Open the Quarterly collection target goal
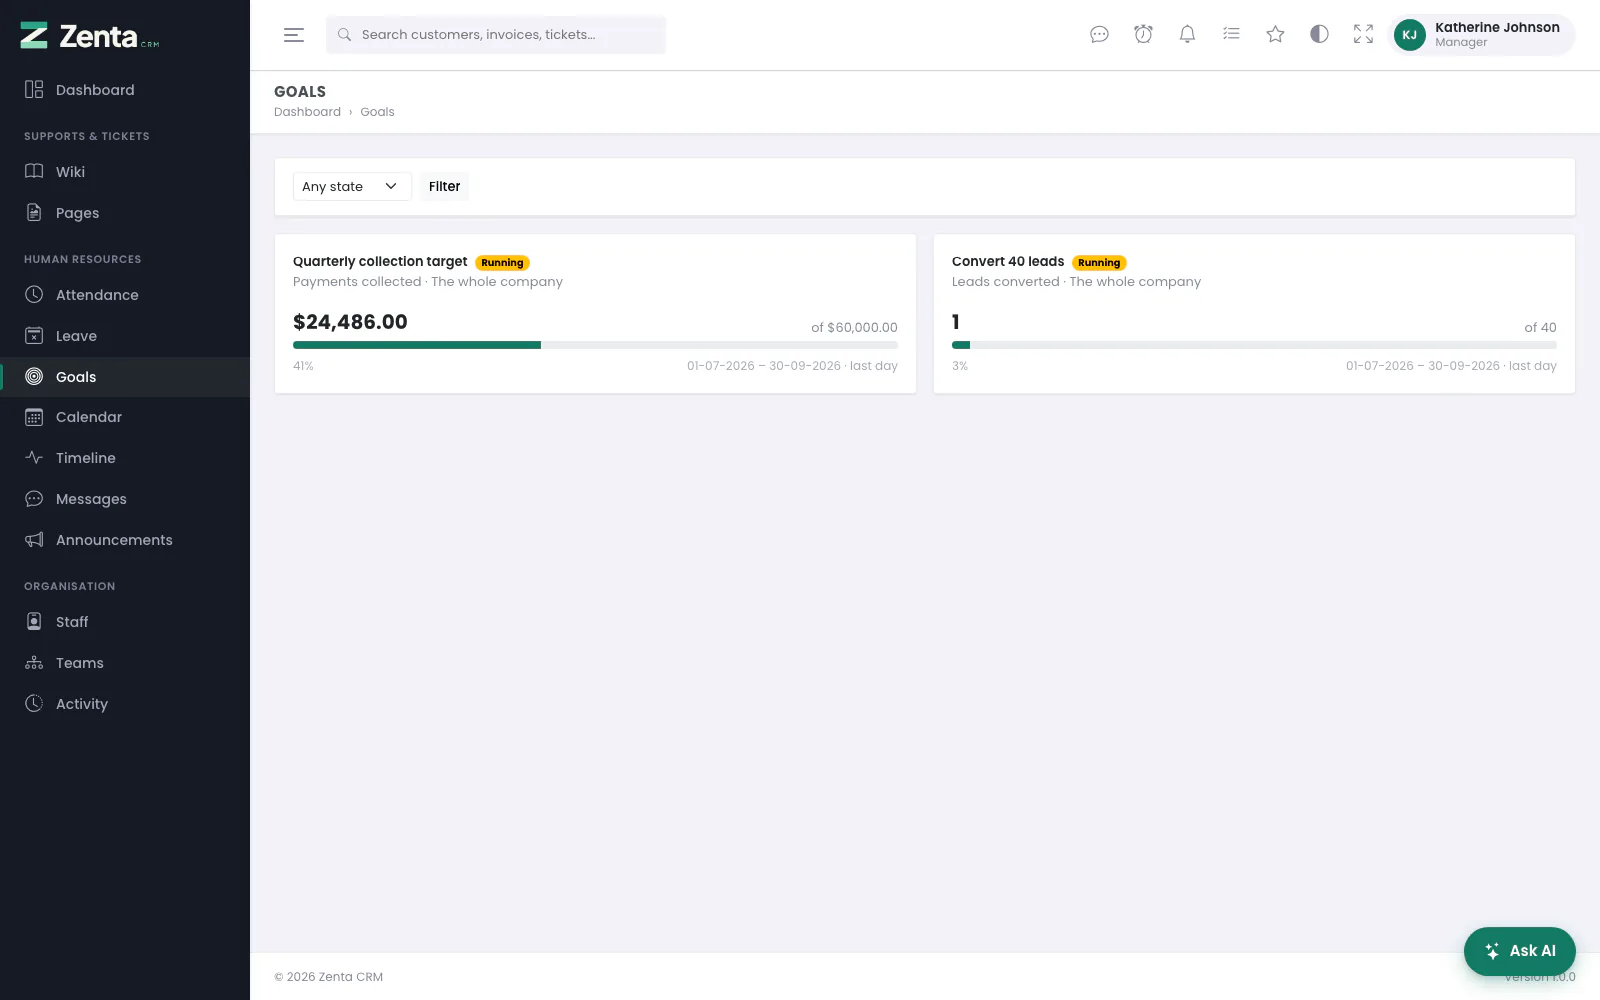 point(380,262)
